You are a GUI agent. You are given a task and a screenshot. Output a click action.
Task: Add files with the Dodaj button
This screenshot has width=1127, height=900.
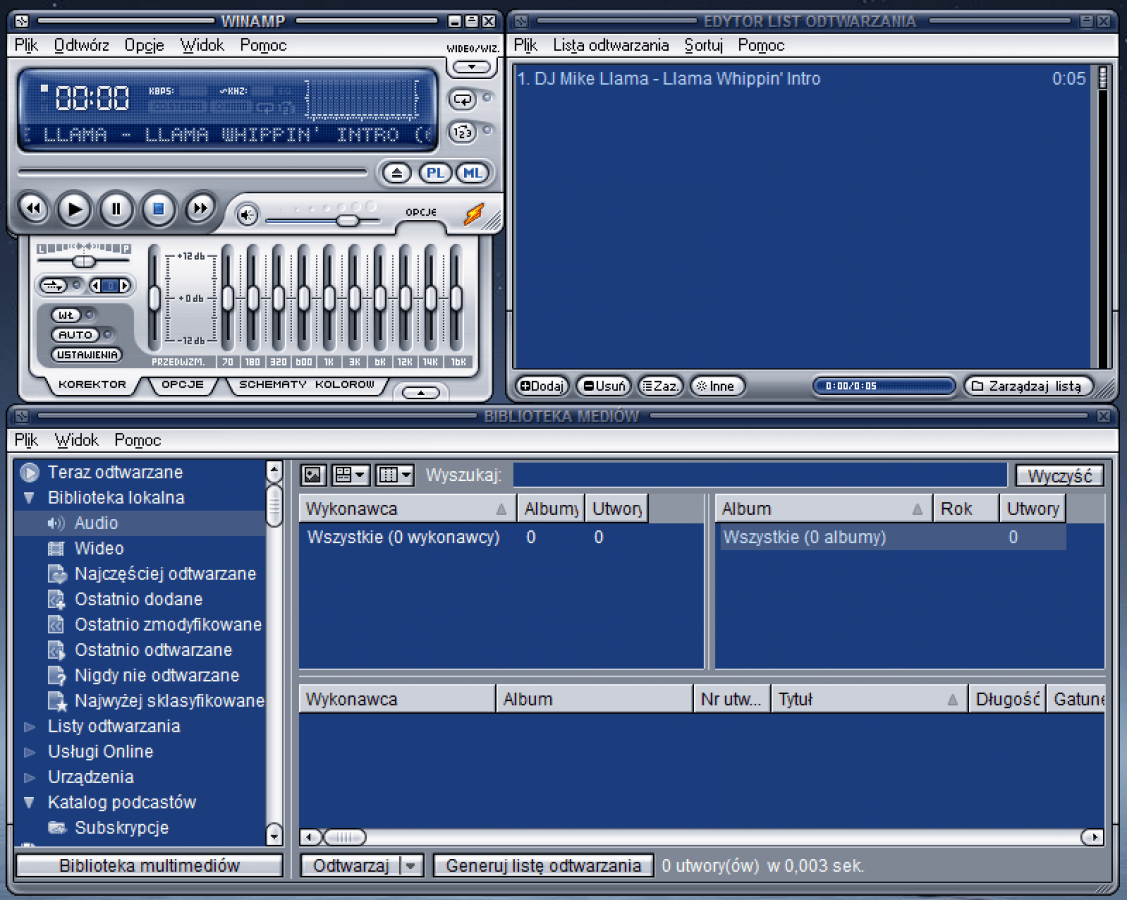[x=542, y=386]
